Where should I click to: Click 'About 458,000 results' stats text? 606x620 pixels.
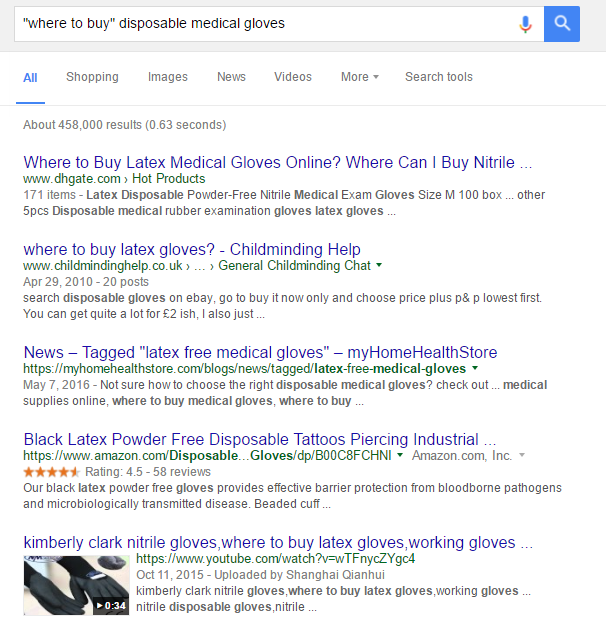pyautogui.click(x=125, y=125)
